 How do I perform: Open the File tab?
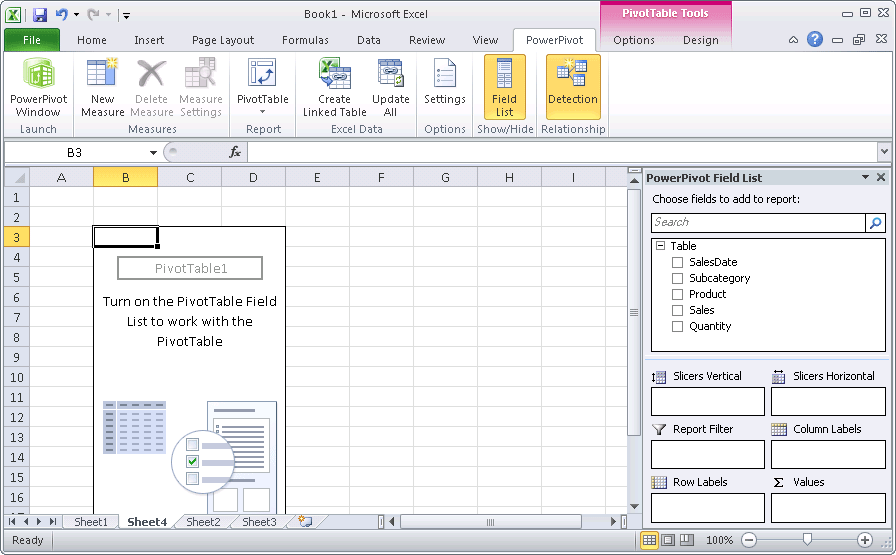32,40
